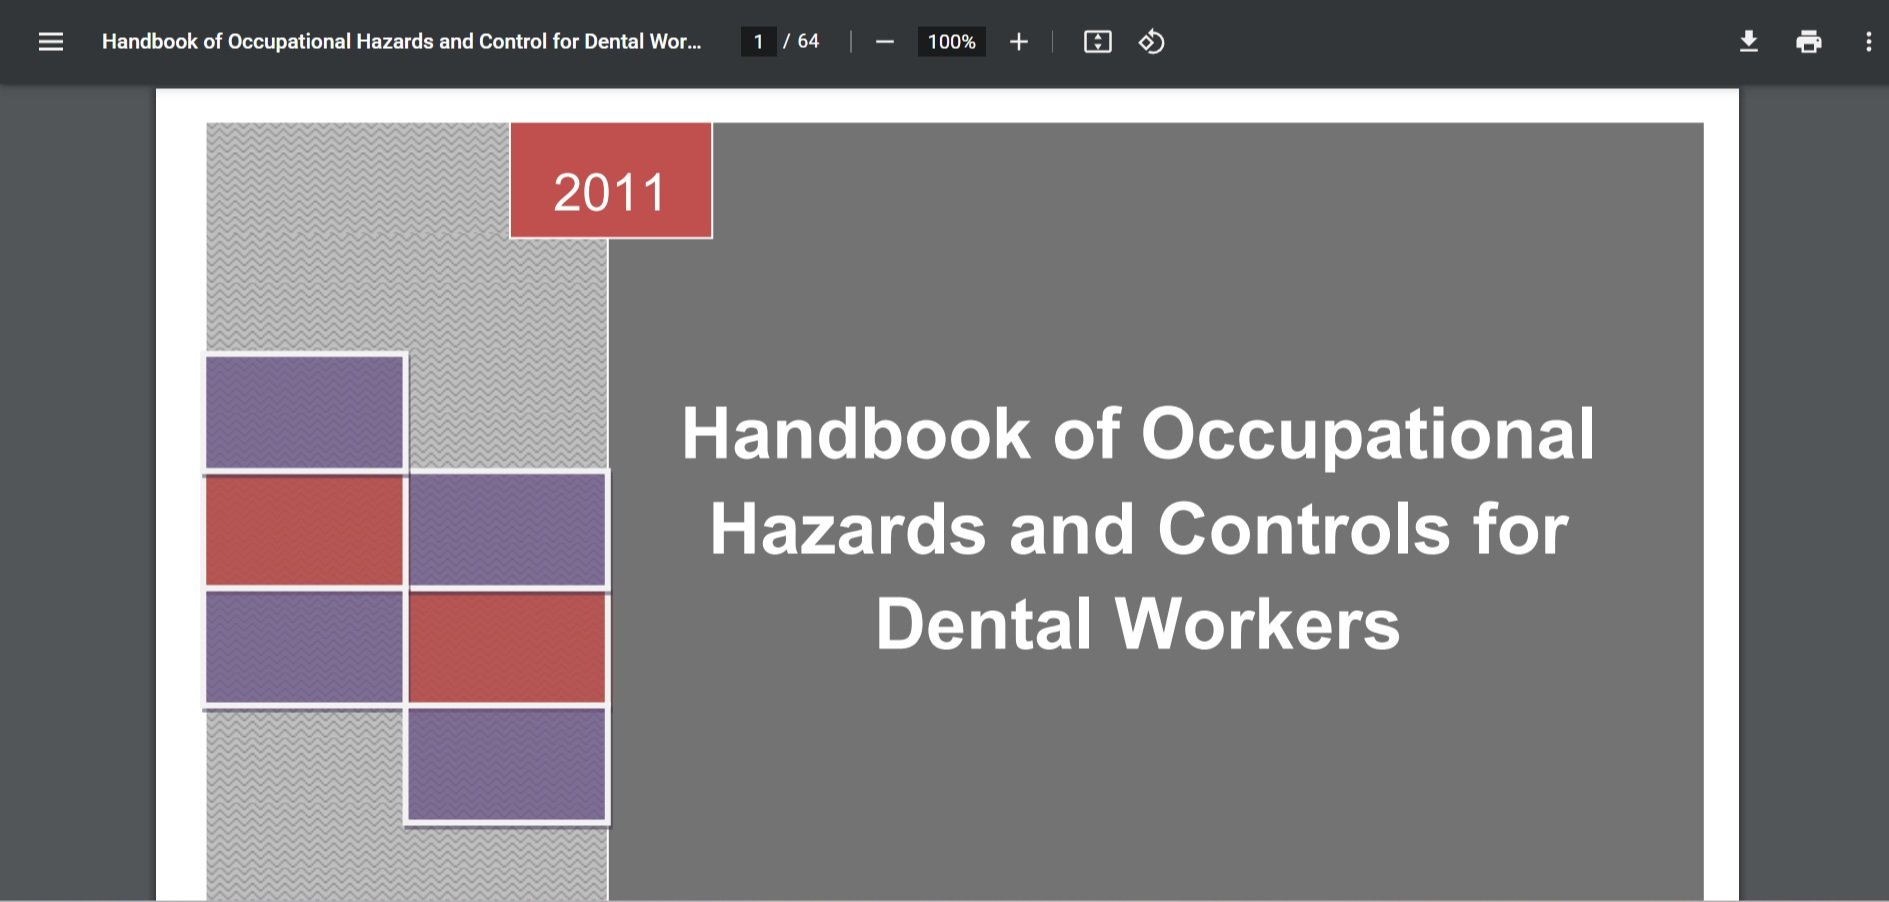
Task: Download the PDF file
Action: point(1748,42)
